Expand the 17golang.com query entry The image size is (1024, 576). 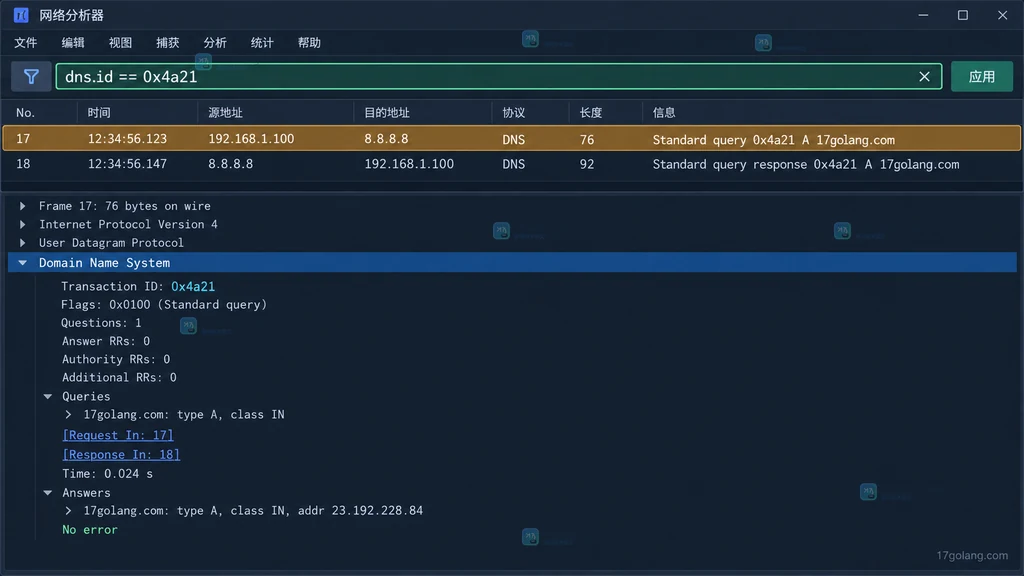pyautogui.click(x=69, y=415)
